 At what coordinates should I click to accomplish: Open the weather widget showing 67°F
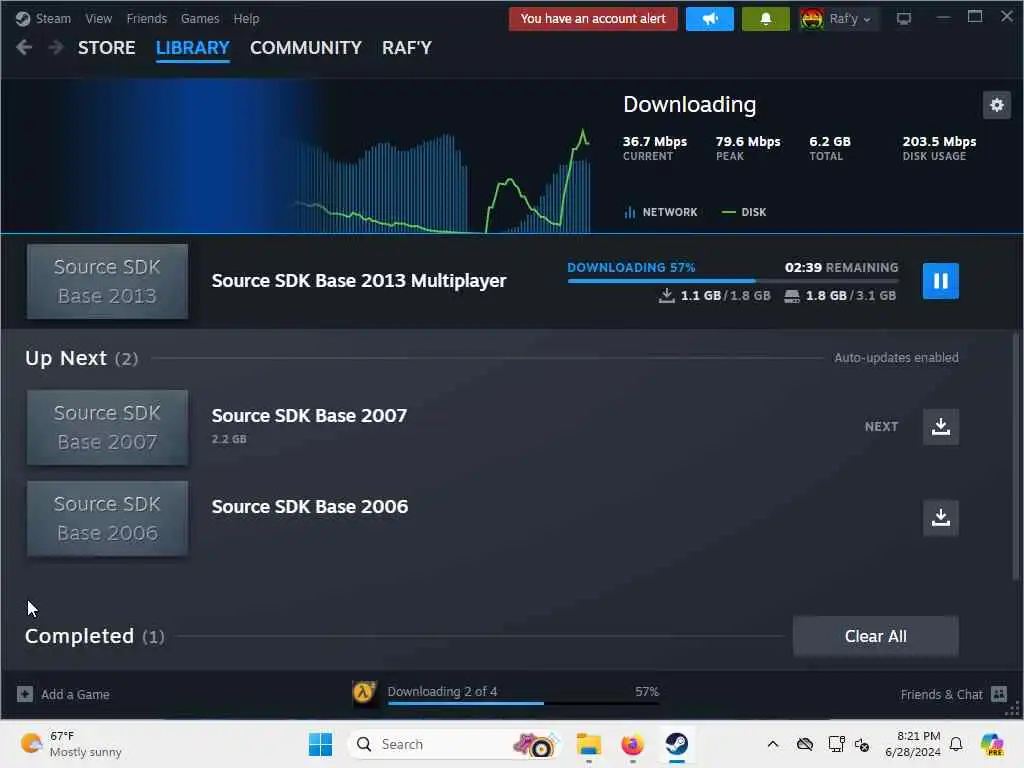(71, 744)
